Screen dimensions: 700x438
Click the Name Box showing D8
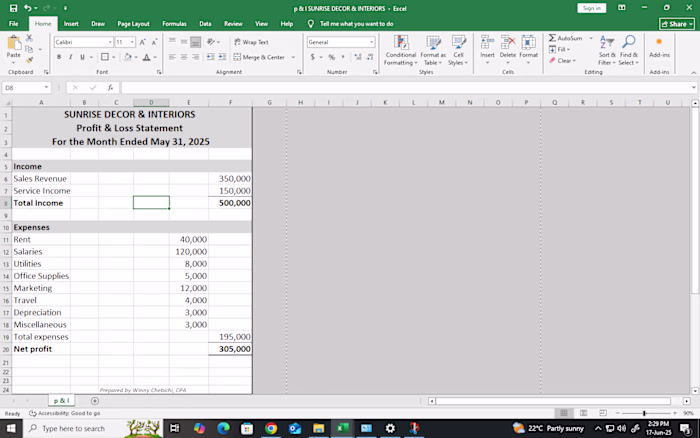(x=26, y=88)
